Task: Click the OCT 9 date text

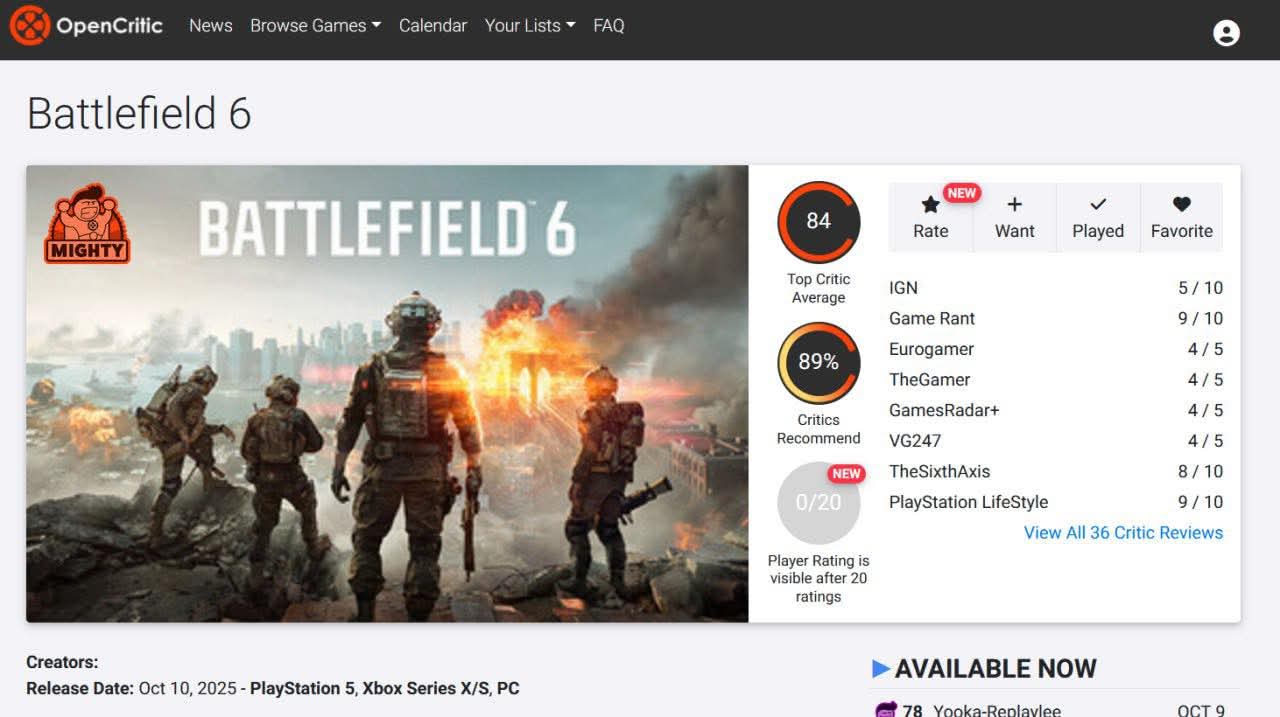Action: [1201, 711]
